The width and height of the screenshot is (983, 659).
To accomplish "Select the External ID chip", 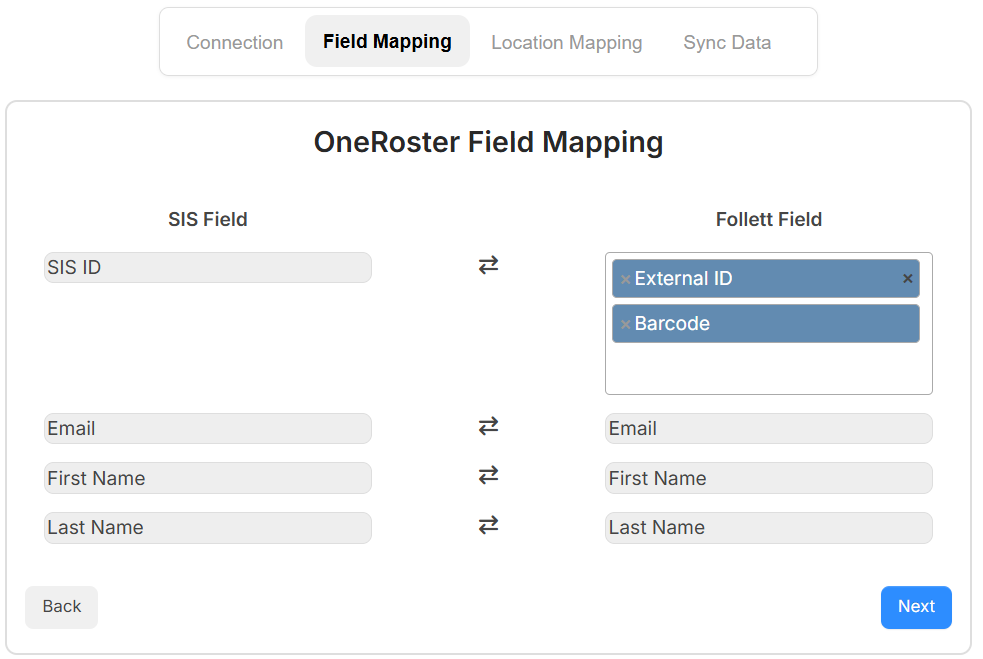I will (x=765, y=278).
